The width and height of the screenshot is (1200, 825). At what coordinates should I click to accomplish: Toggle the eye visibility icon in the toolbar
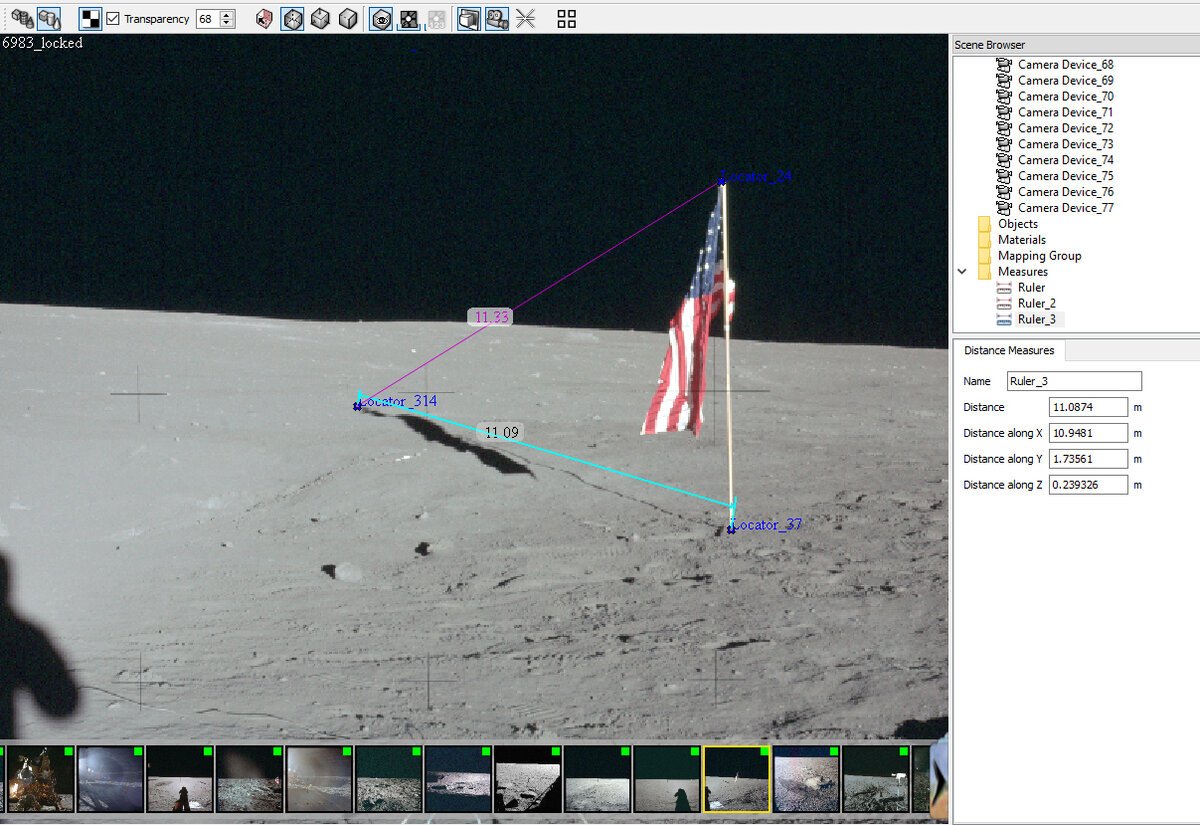[x=382, y=19]
